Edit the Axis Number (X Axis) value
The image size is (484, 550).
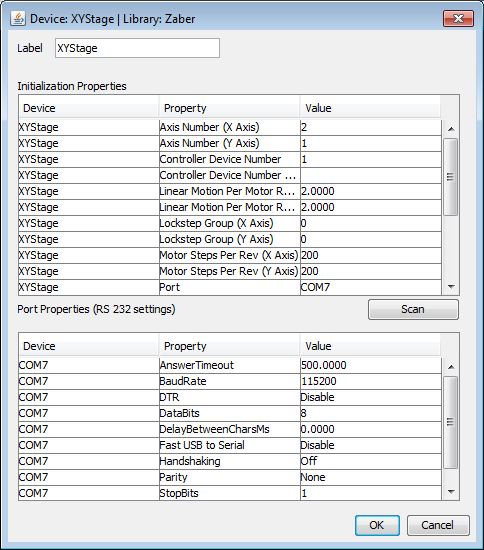coord(371,127)
